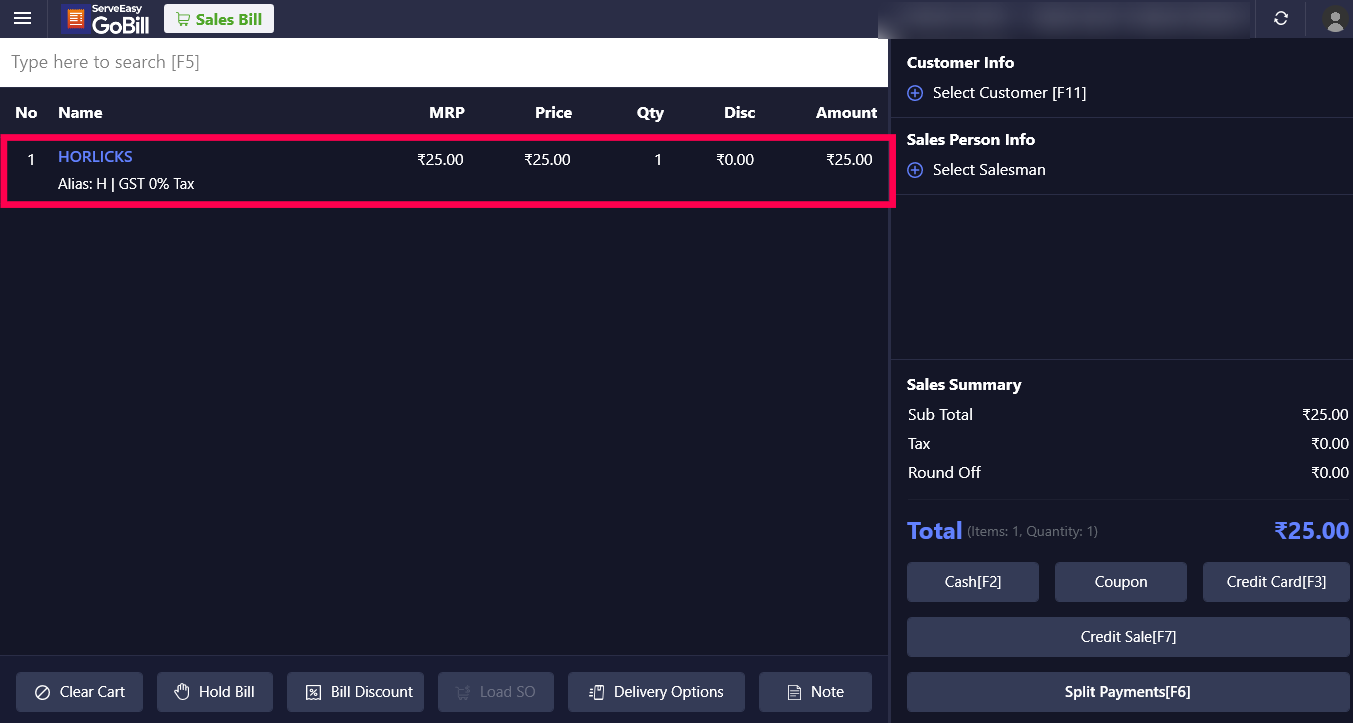
Task: Click the Sales Person Info heading
Action: (971, 140)
